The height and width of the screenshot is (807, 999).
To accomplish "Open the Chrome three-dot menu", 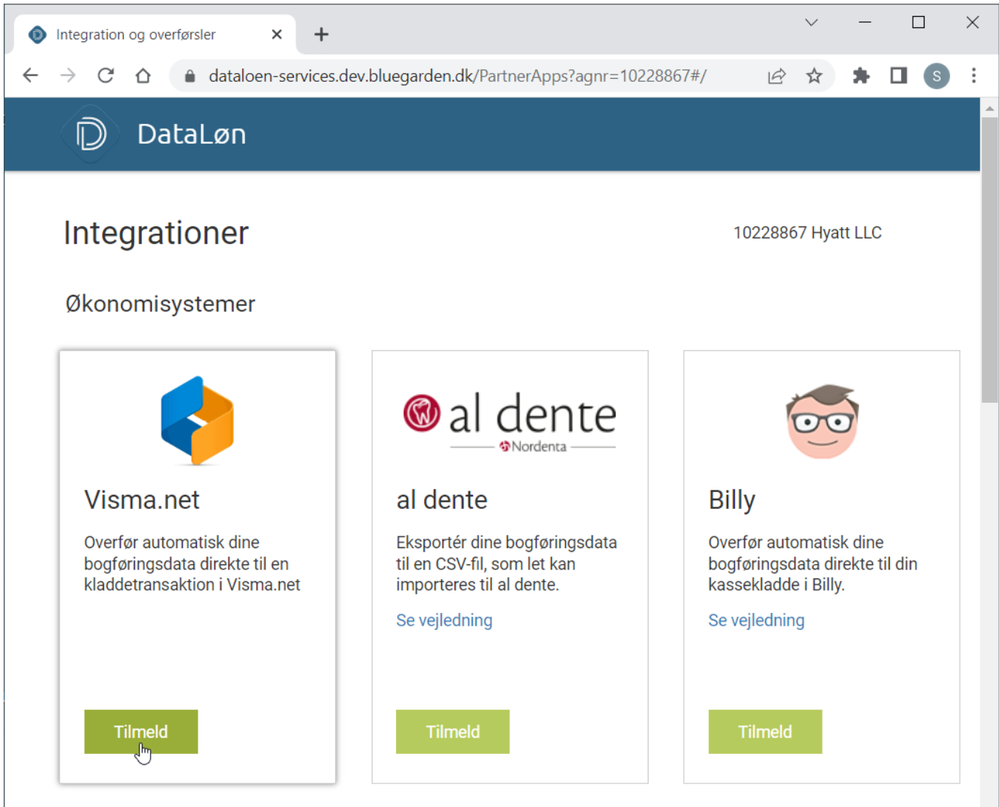I will (974, 76).
